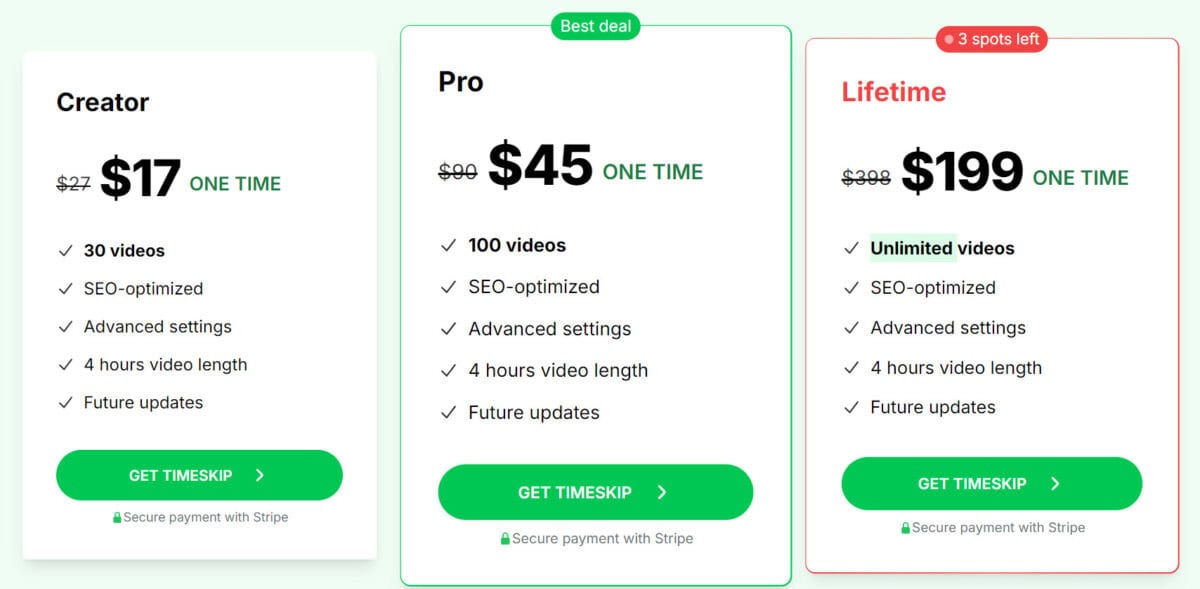Click the crossed-out $27 Creator price
The image size is (1200, 589).
[74, 183]
